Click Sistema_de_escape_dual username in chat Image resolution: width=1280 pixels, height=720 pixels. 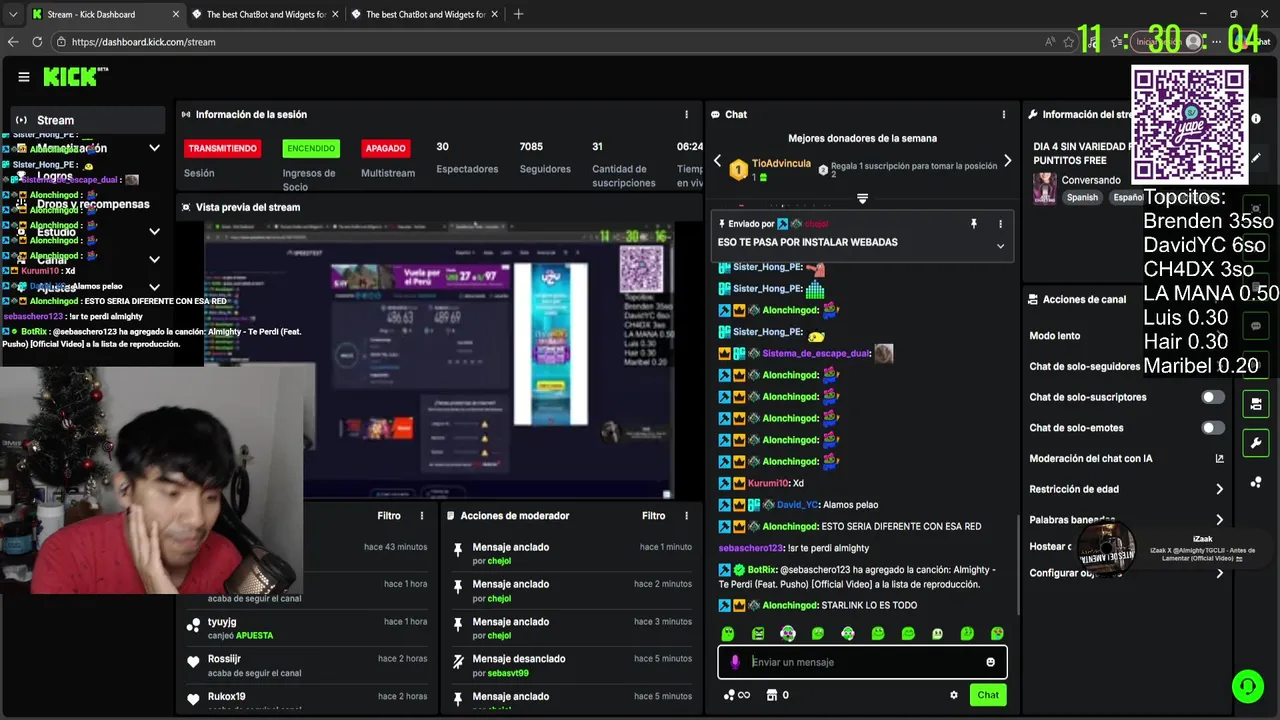tap(816, 353)
